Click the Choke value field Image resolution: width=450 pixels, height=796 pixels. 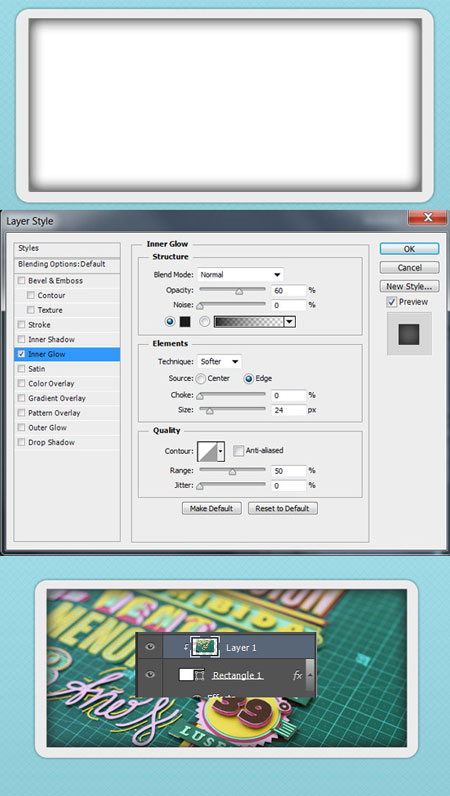(288, 395)
